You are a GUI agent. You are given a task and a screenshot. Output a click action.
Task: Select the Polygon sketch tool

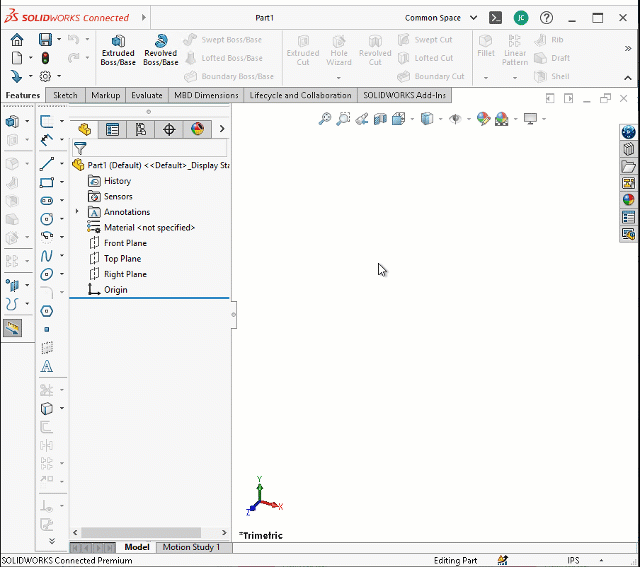47,311
